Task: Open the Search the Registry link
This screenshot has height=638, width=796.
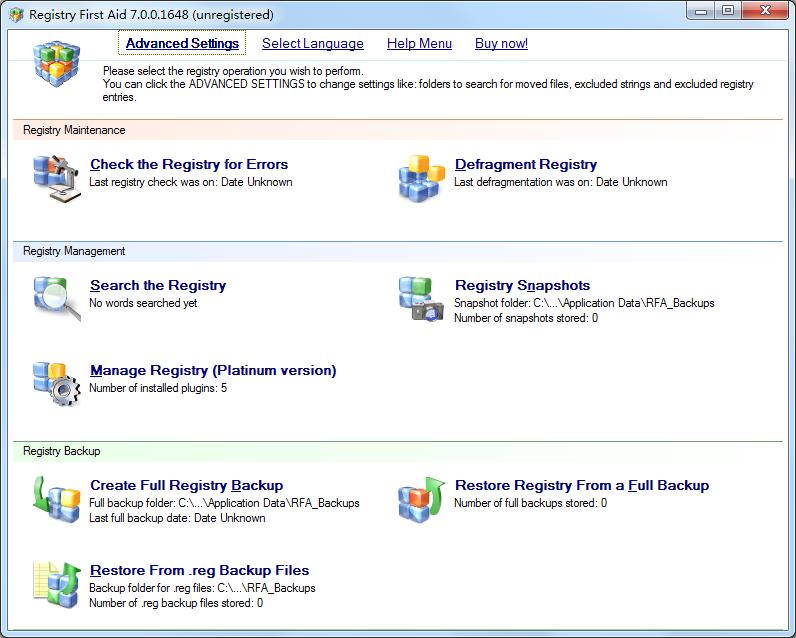Action: [x=157, y=285]
